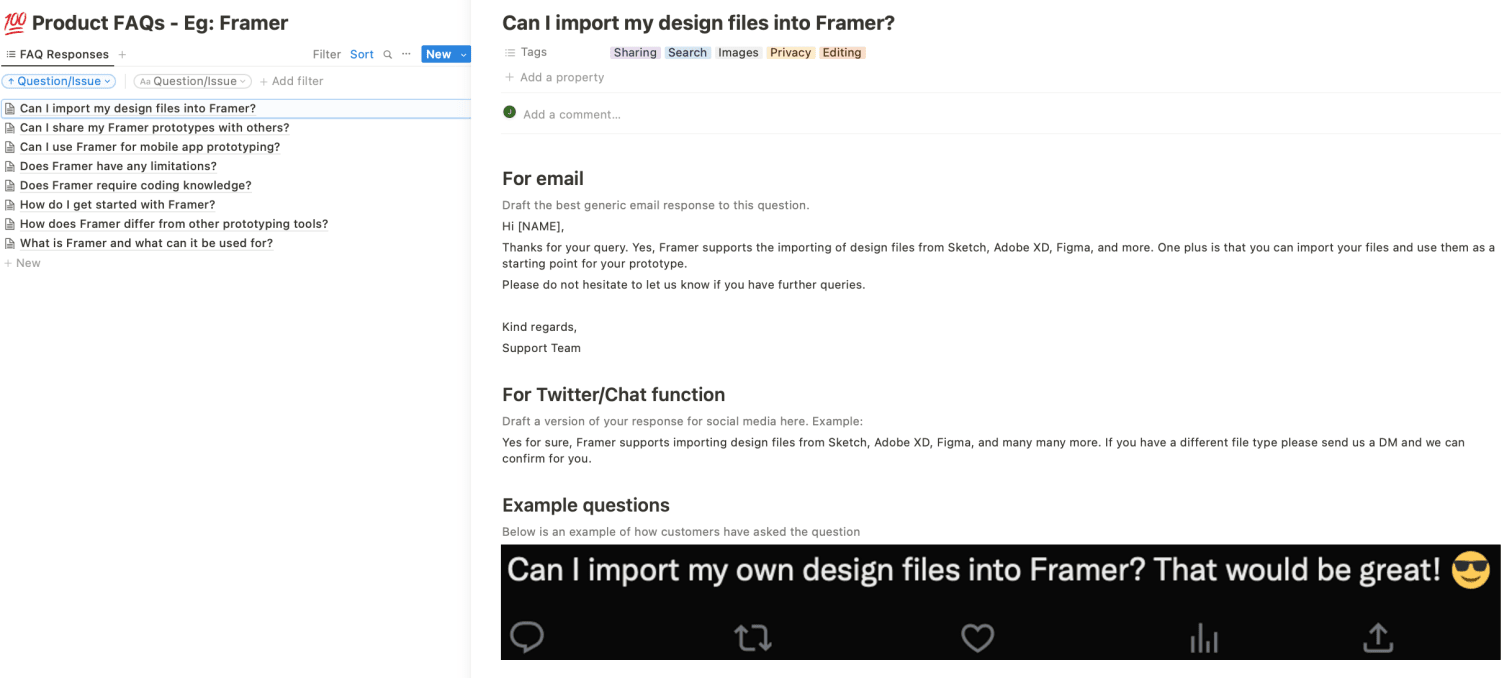Open the Filter menu
The width and height of the screenshot is (1512, 678).
click(x=326, y=54)
